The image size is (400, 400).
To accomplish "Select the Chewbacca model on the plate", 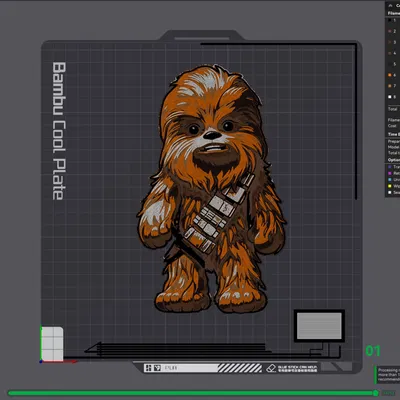I will point(212,189).
